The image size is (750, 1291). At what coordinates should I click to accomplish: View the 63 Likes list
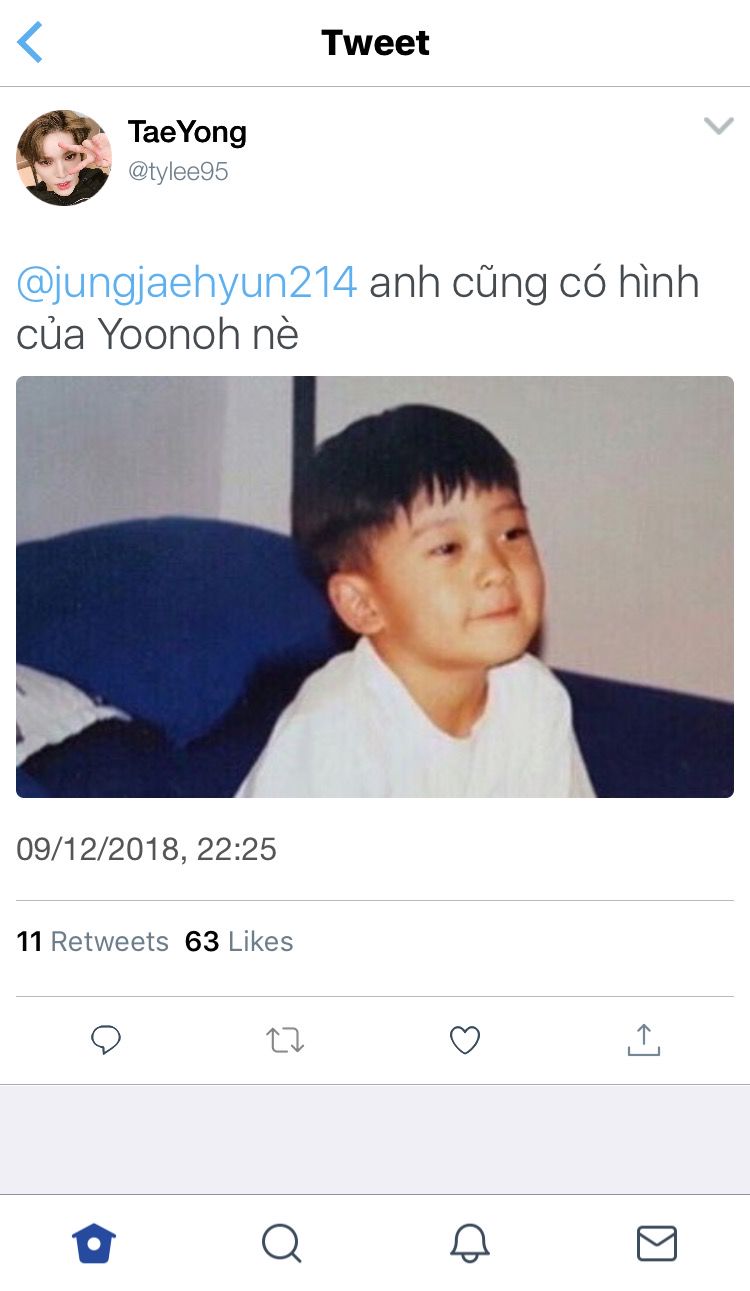coord(239,942)
